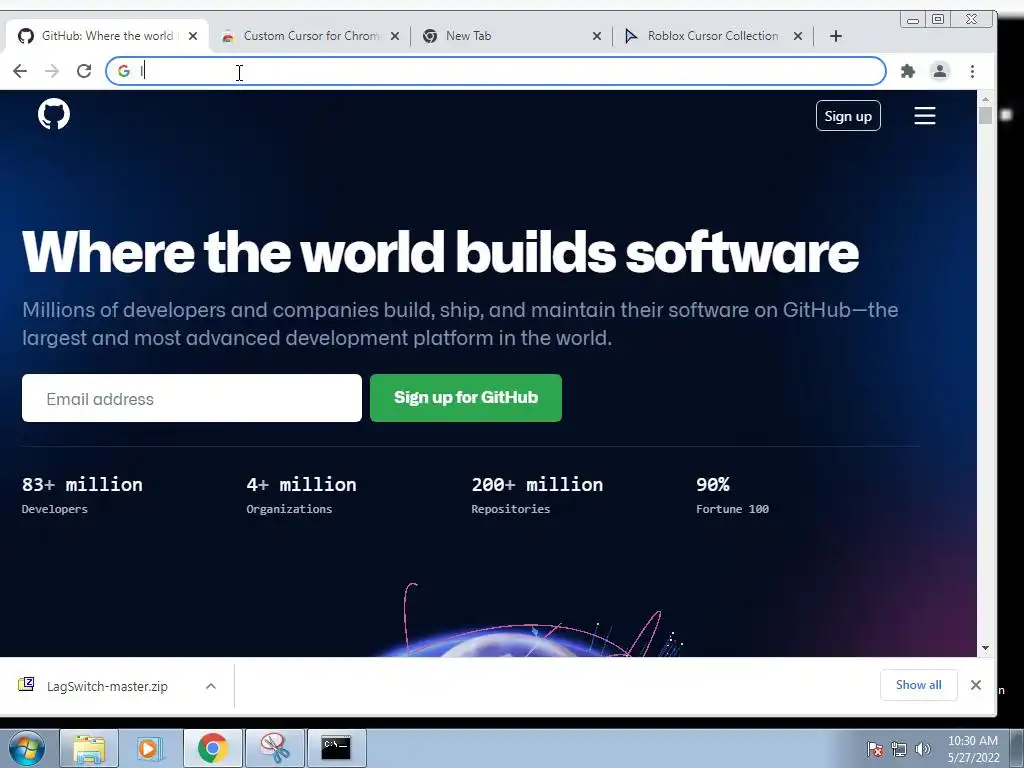Close the GitHub tab

click(x=193, y=36)
